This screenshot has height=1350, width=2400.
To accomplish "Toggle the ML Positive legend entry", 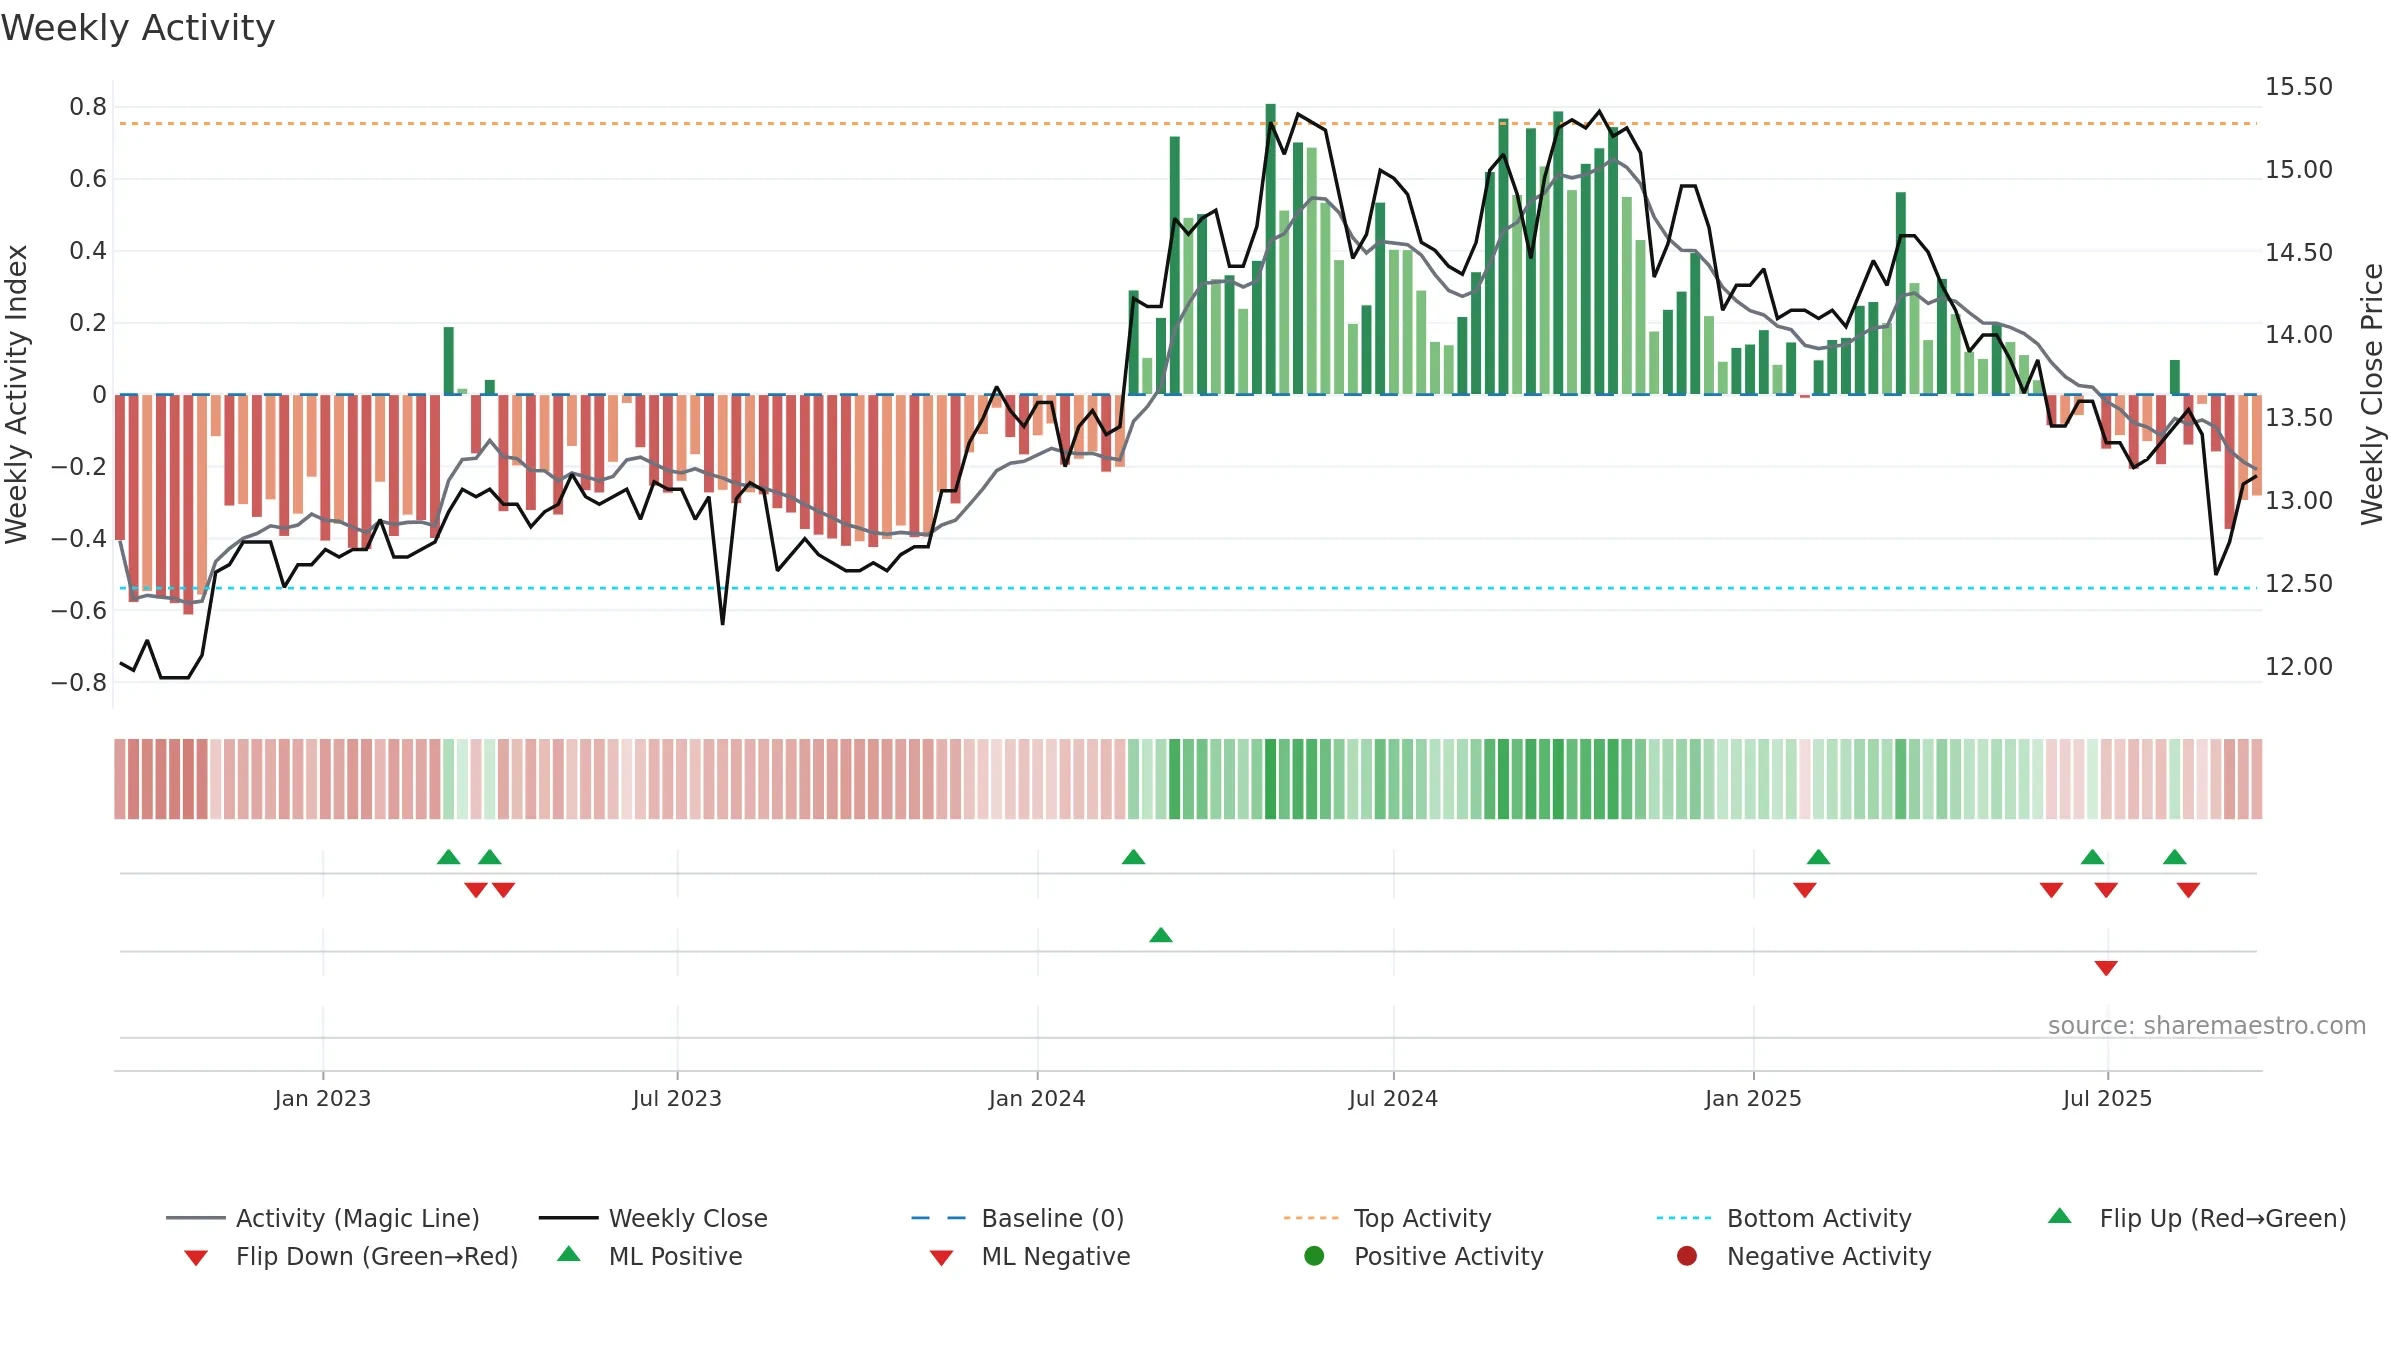I will (x=650, y=1256).
